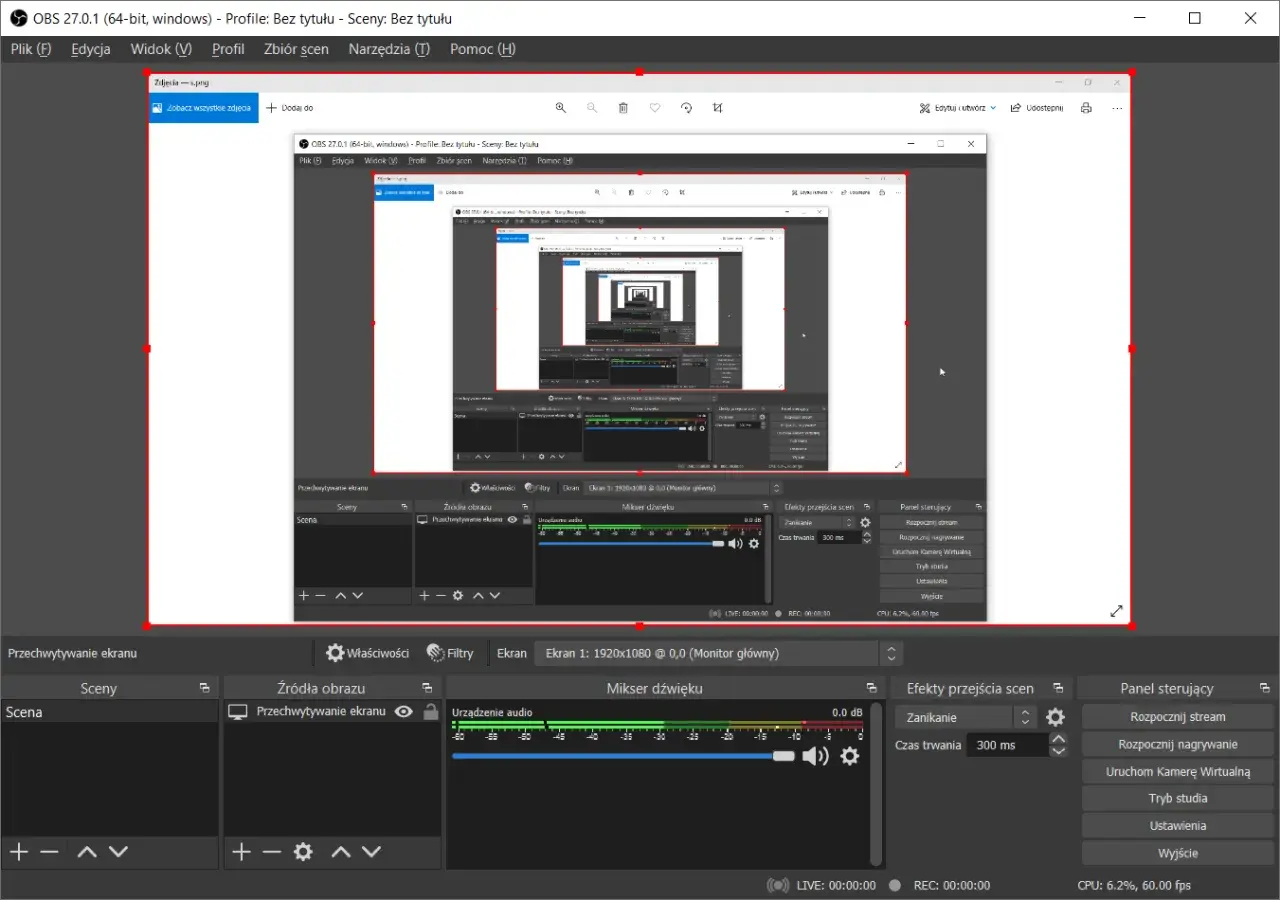The height and width of the screenshot is (900, 1280).
Task: Toggle Tryb studia mode
Action: [1178, 798]
